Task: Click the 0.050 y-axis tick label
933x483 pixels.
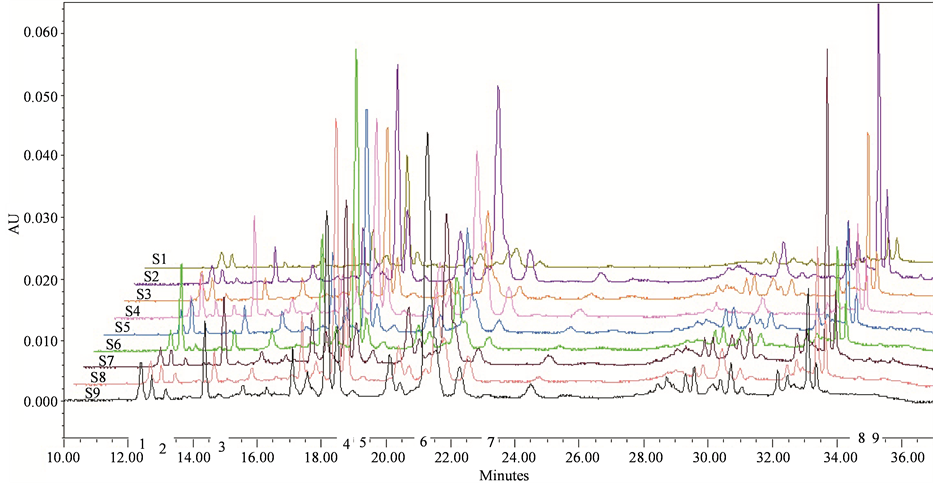Action: [41, 95]
